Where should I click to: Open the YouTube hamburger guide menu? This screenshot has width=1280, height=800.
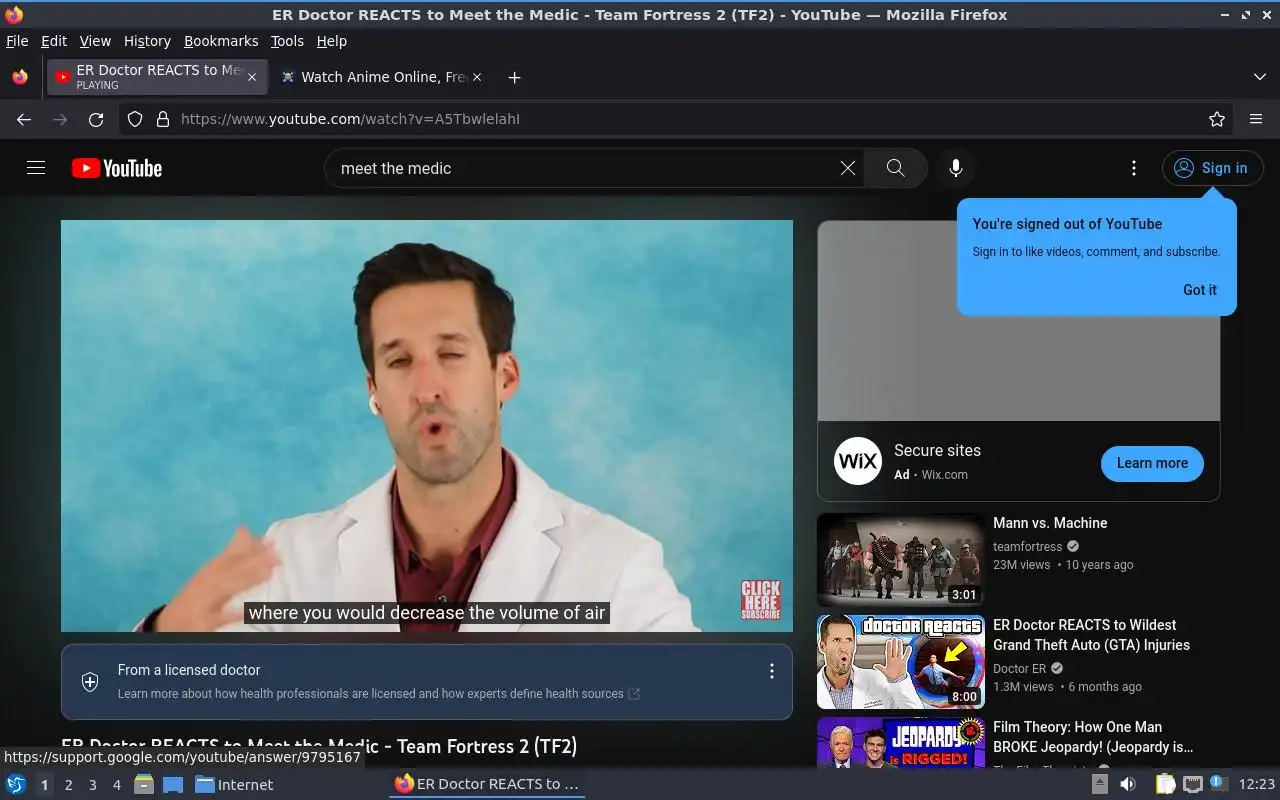(x=36, y=168)
